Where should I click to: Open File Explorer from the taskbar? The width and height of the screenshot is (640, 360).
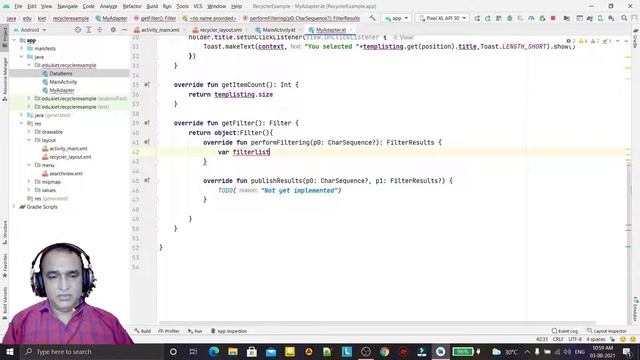point(233,351)
